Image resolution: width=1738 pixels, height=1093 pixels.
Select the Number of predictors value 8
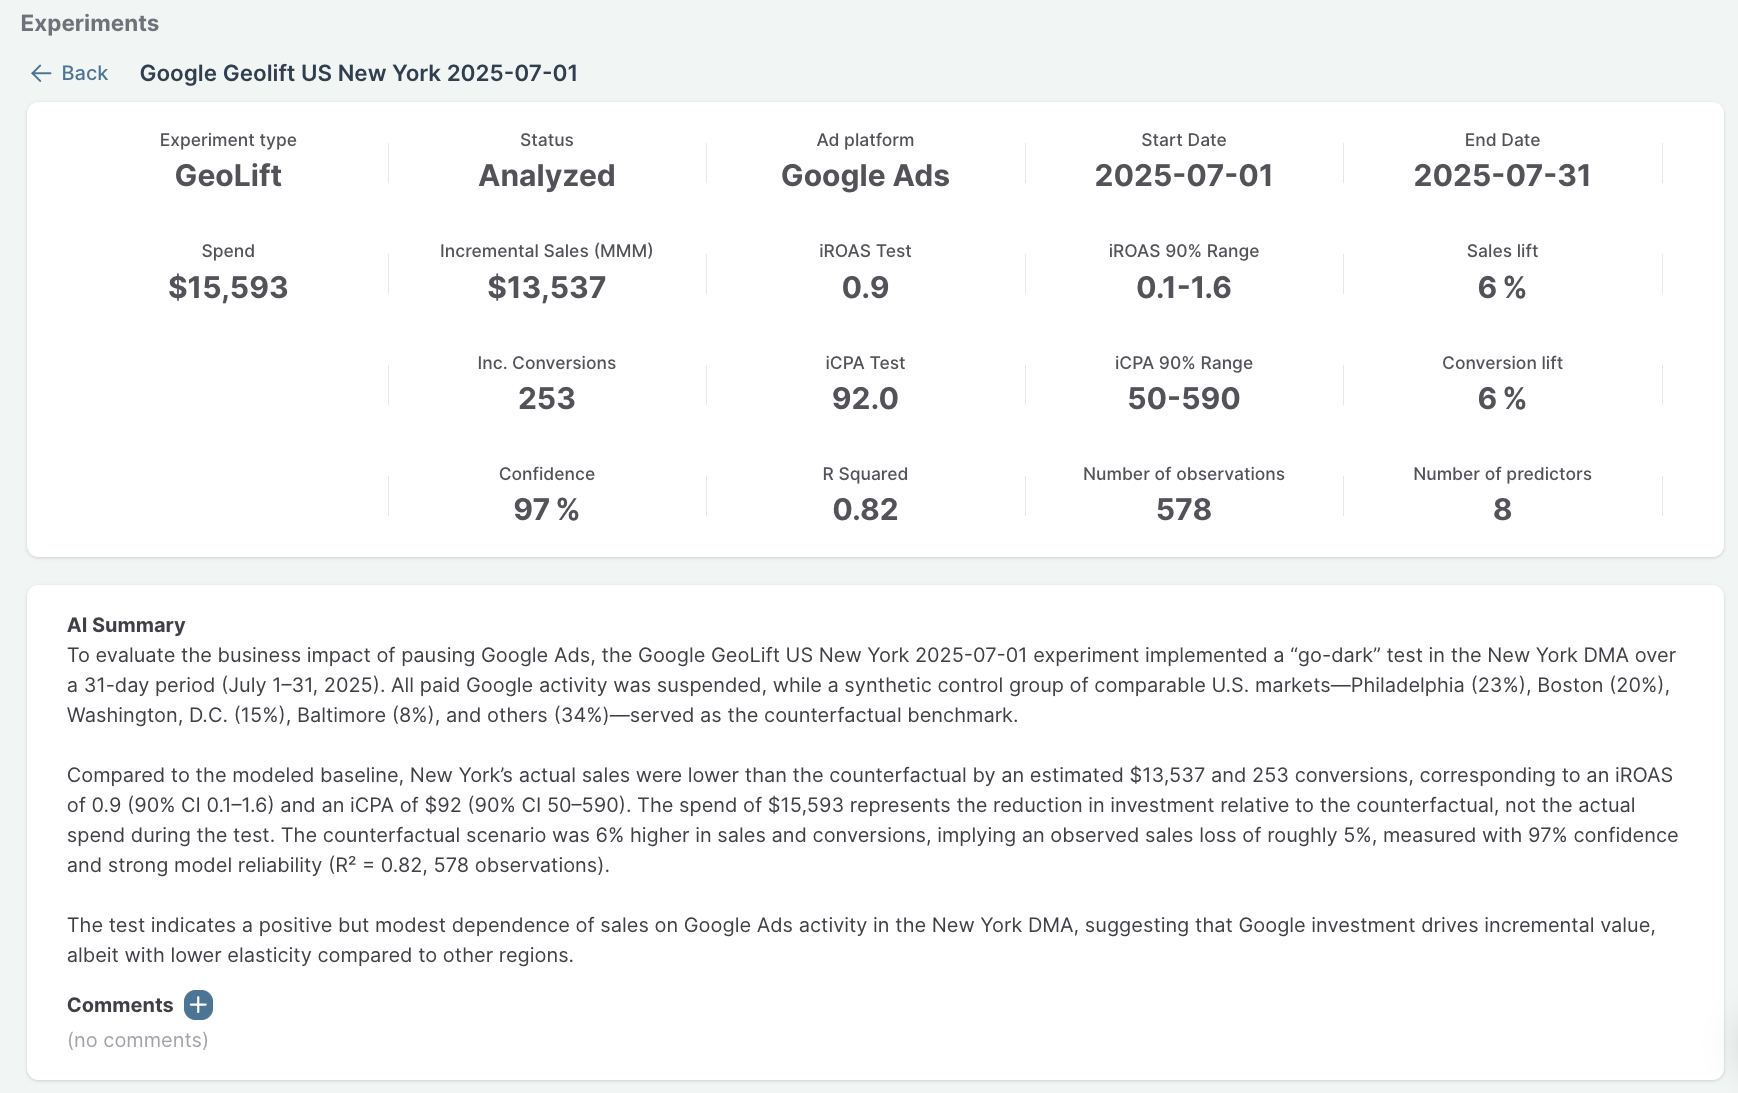[x=1501, y=510]
